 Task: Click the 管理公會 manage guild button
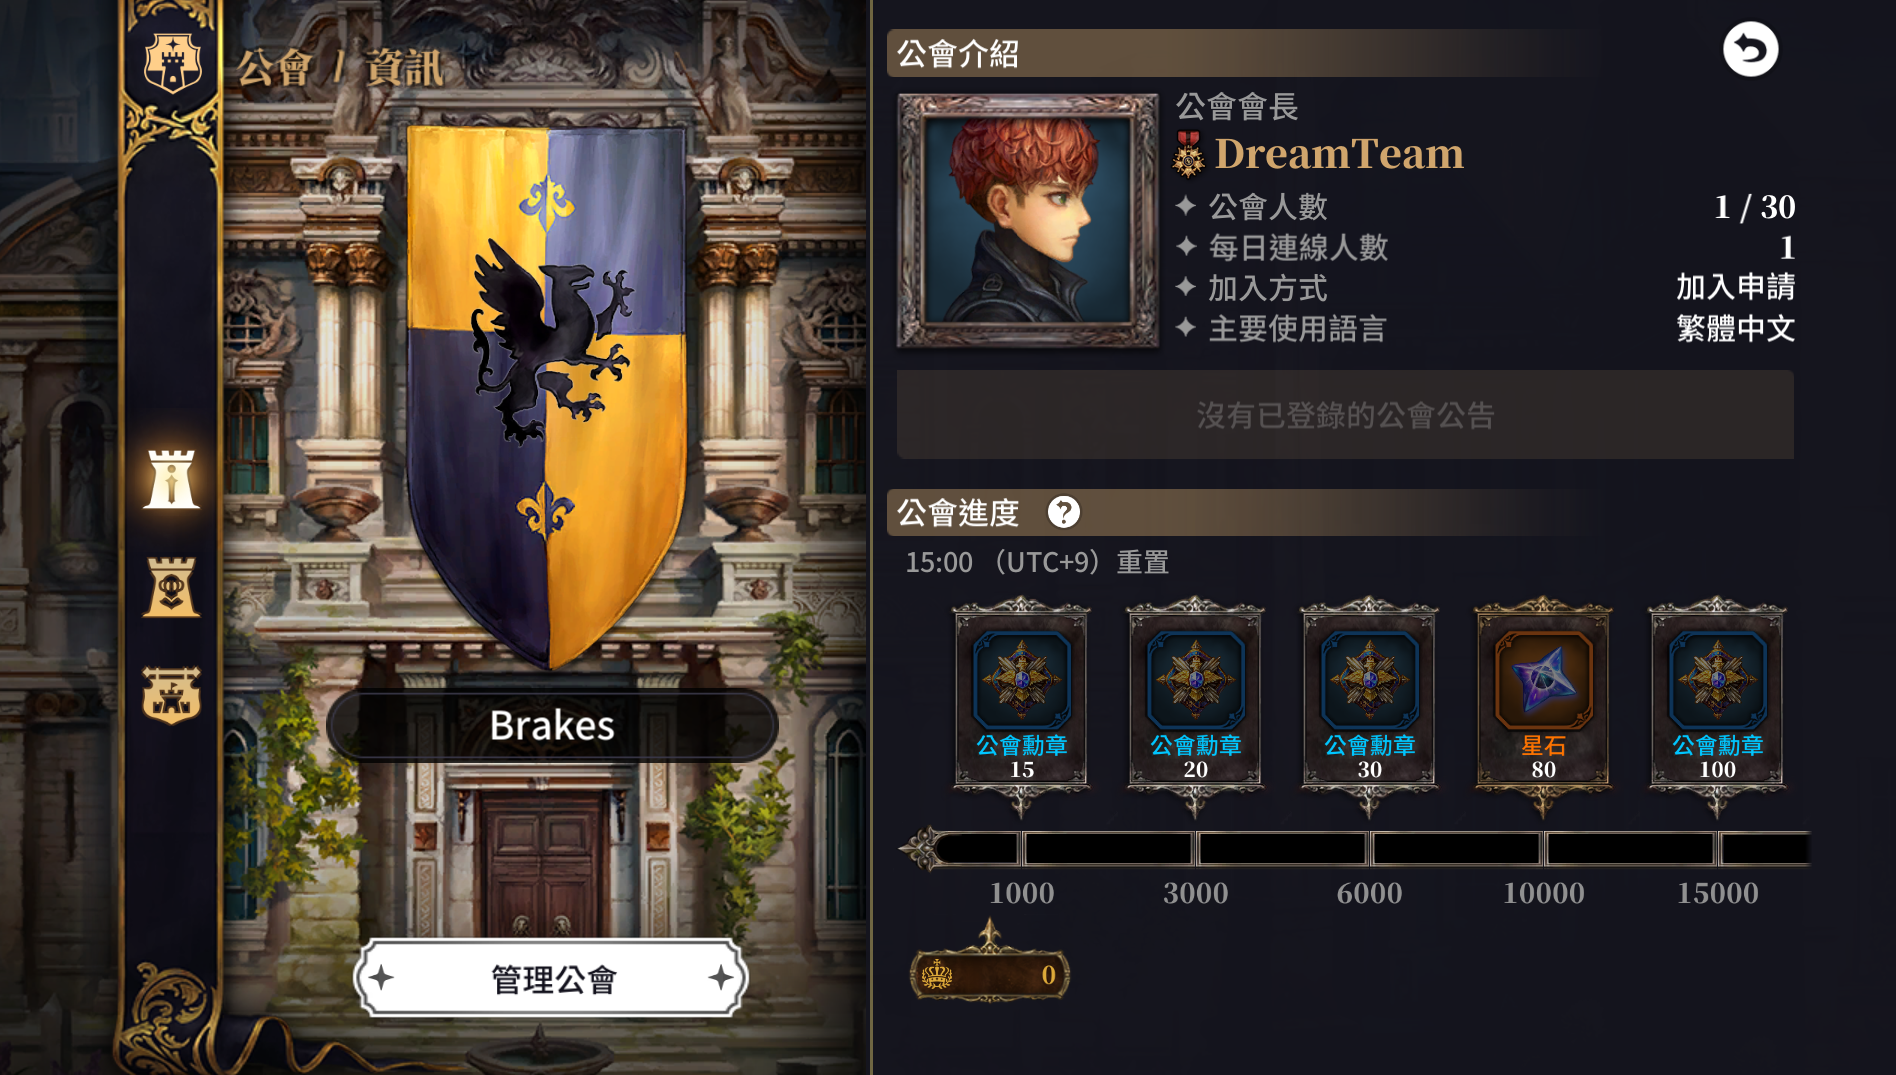click(552, 978)
